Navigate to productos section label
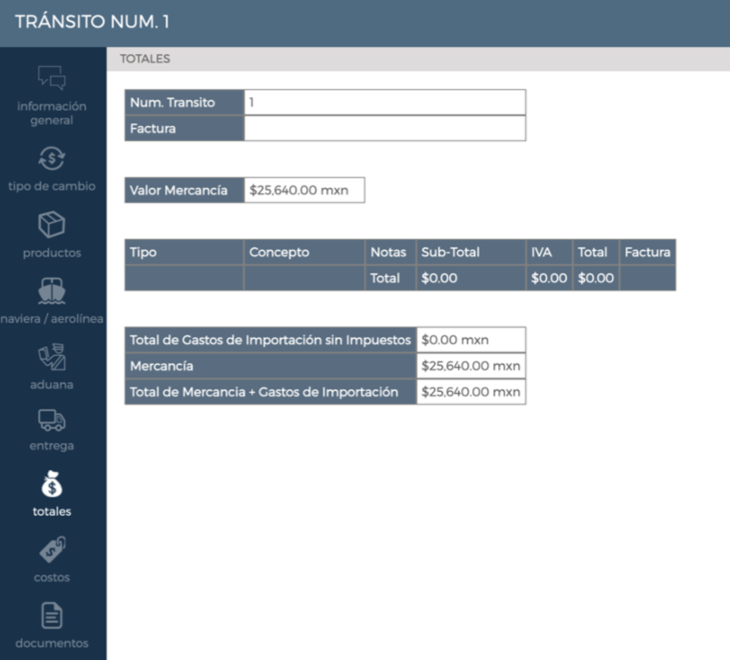 tap(51, 253)
